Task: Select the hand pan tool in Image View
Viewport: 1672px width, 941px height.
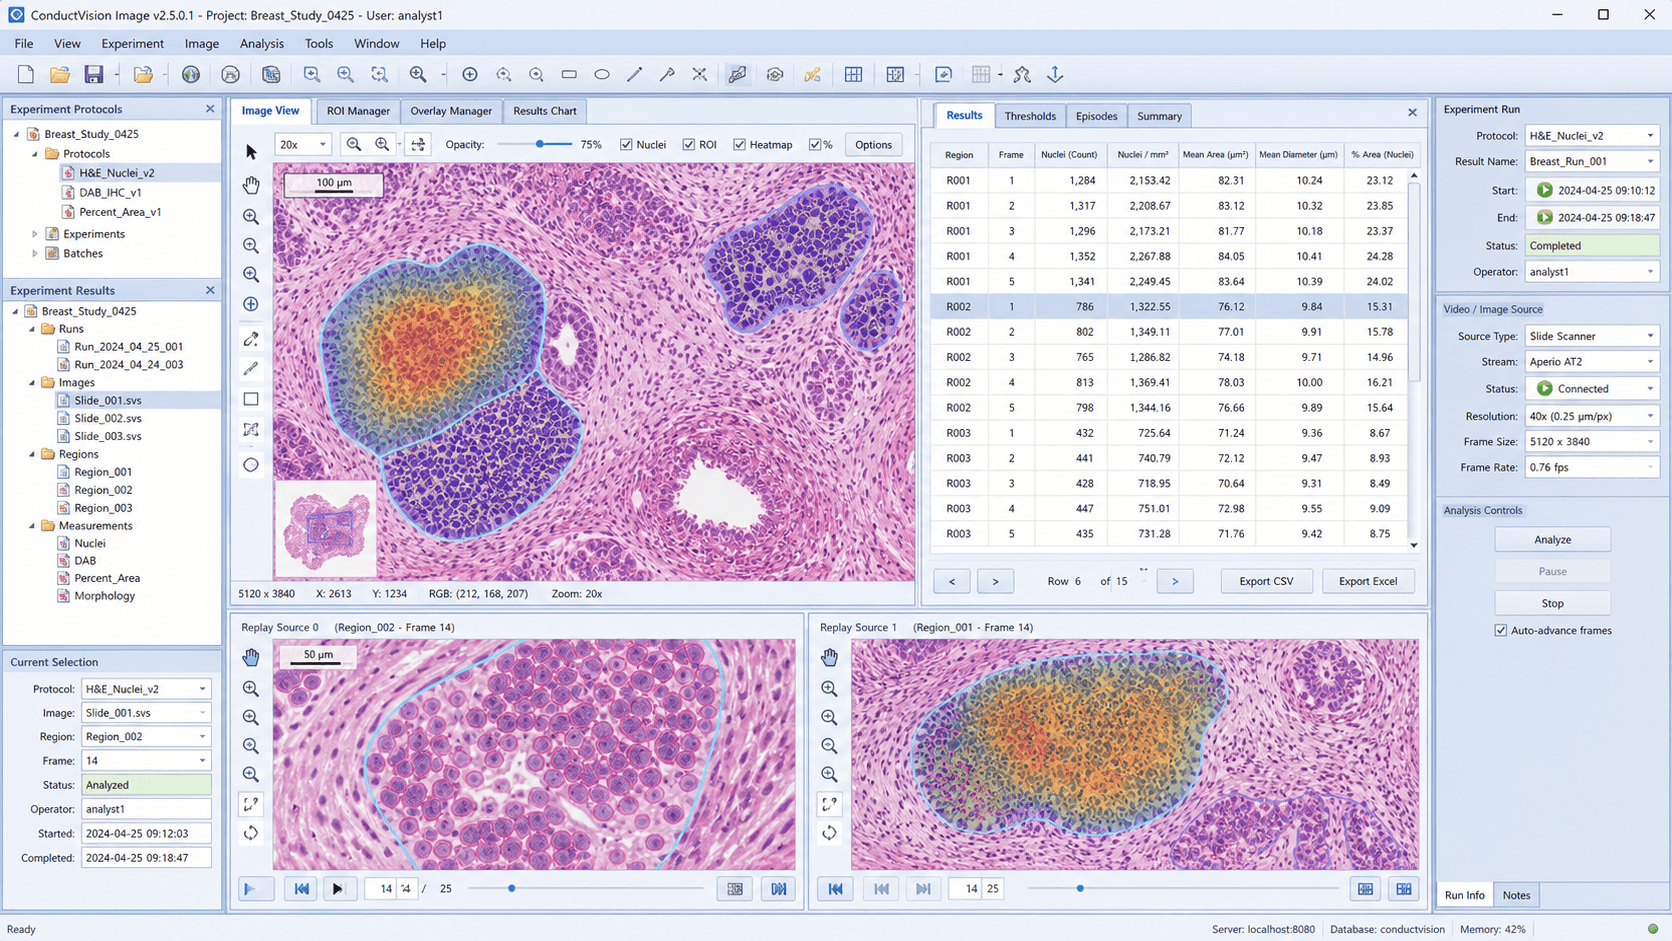Action: (251, 185)
